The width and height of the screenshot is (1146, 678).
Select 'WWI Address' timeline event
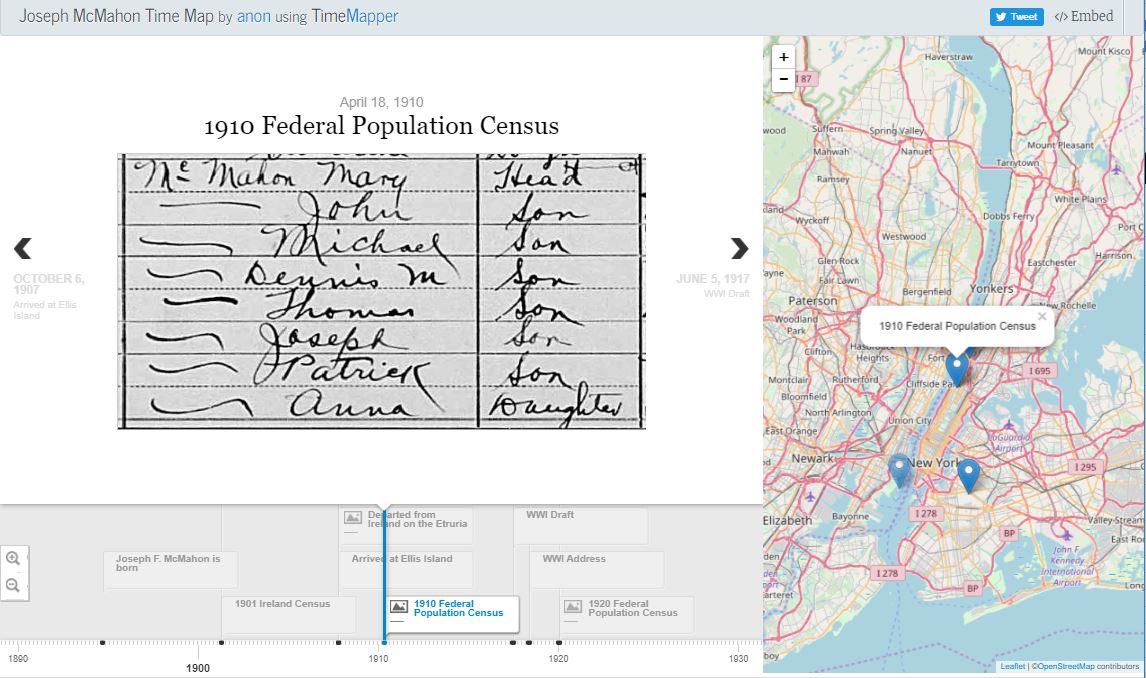coord(597,569)
